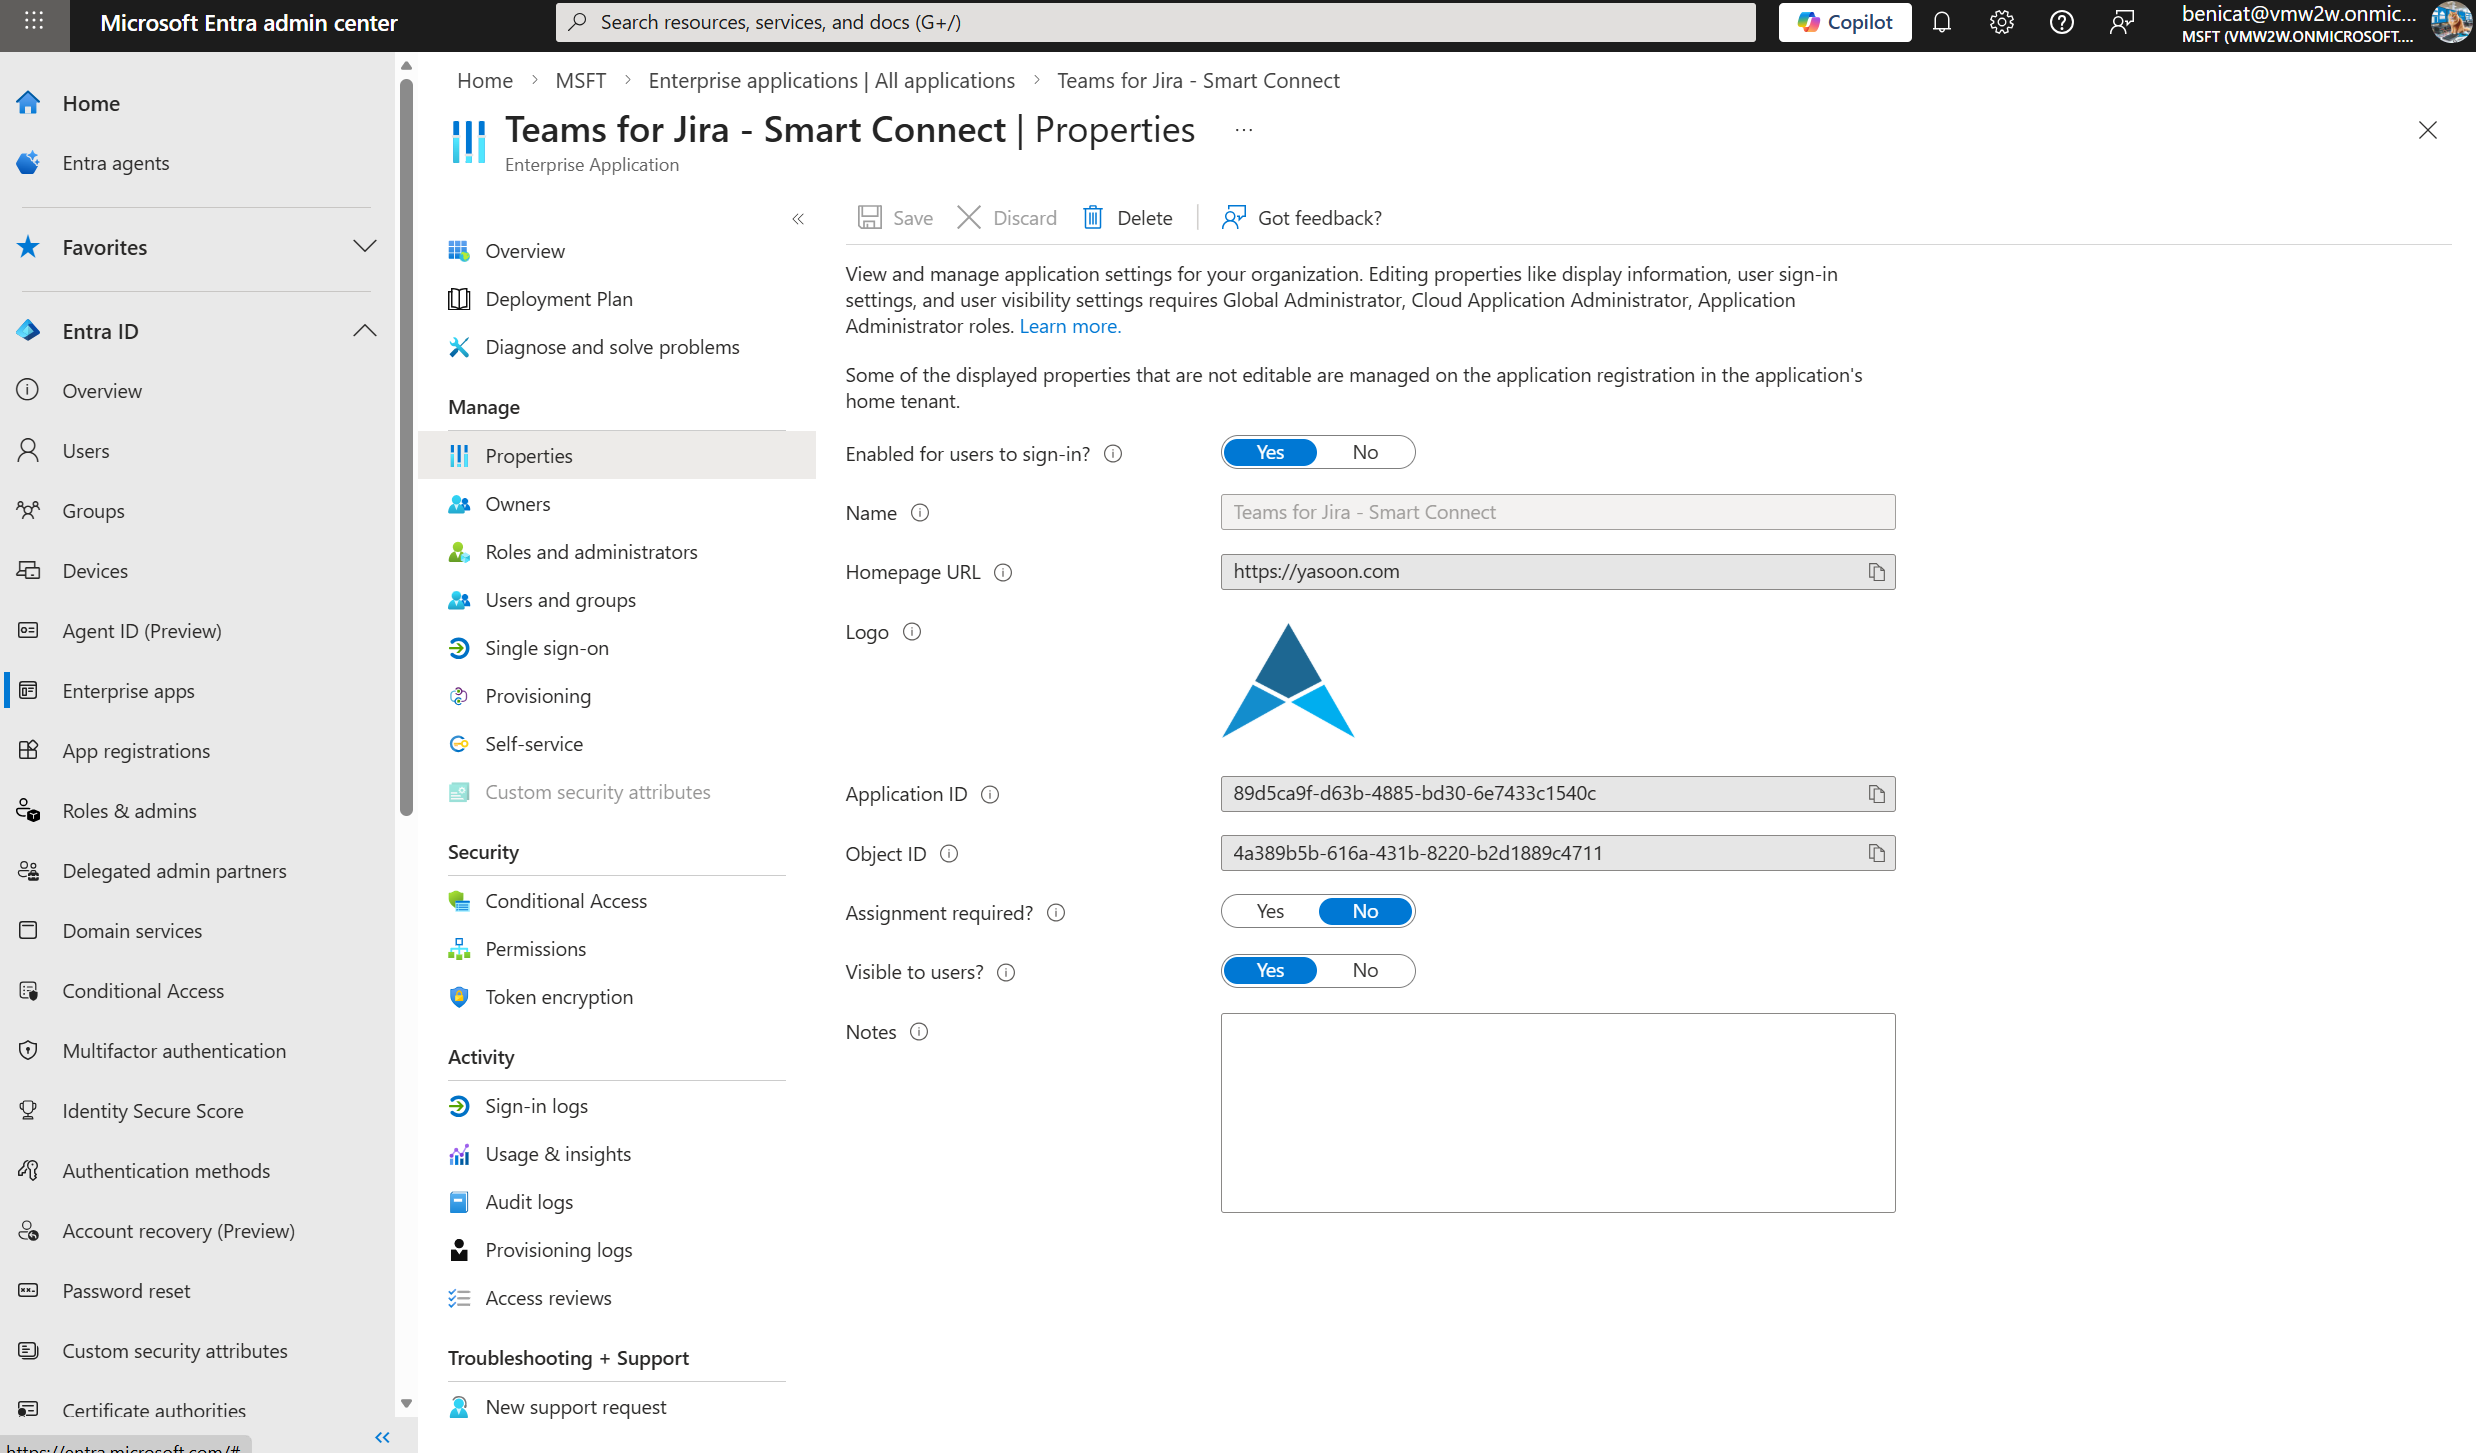Viewport: 2476px width, 1453px height.
Task: Click inside the Notes text area
Action: [x=1557, y=1112]
